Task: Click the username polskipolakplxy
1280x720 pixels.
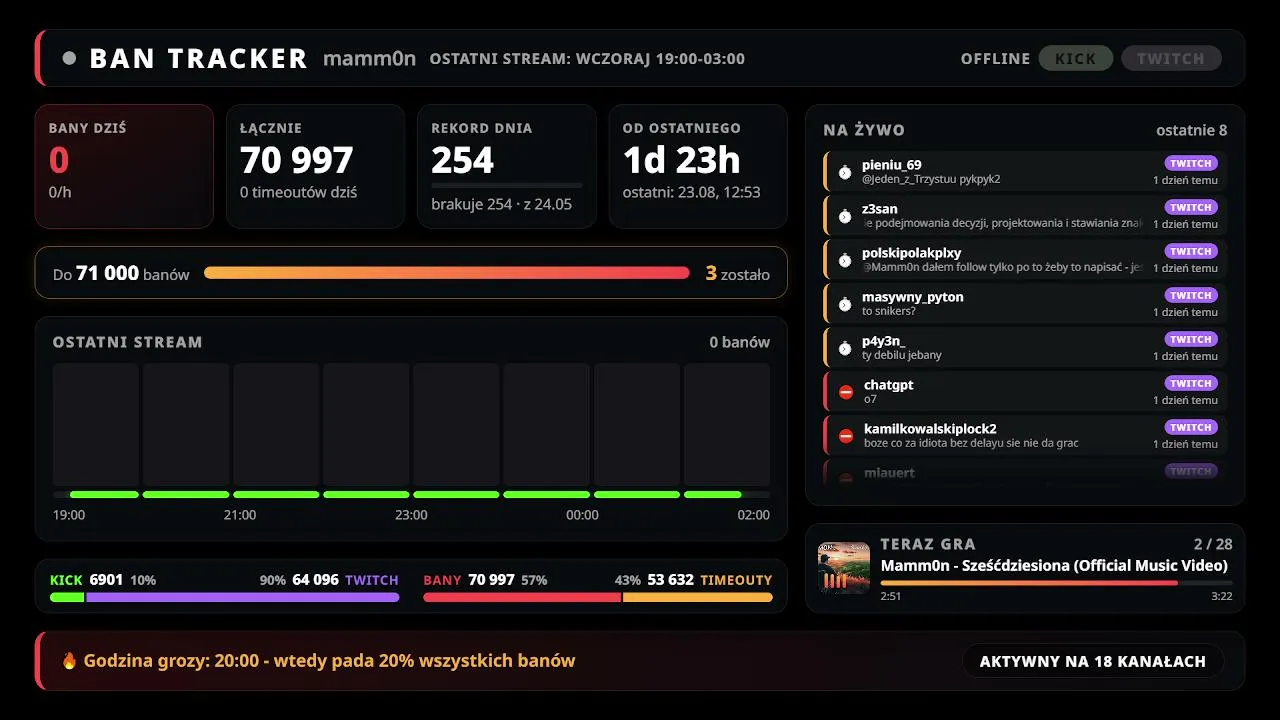Action: [911, 253]
